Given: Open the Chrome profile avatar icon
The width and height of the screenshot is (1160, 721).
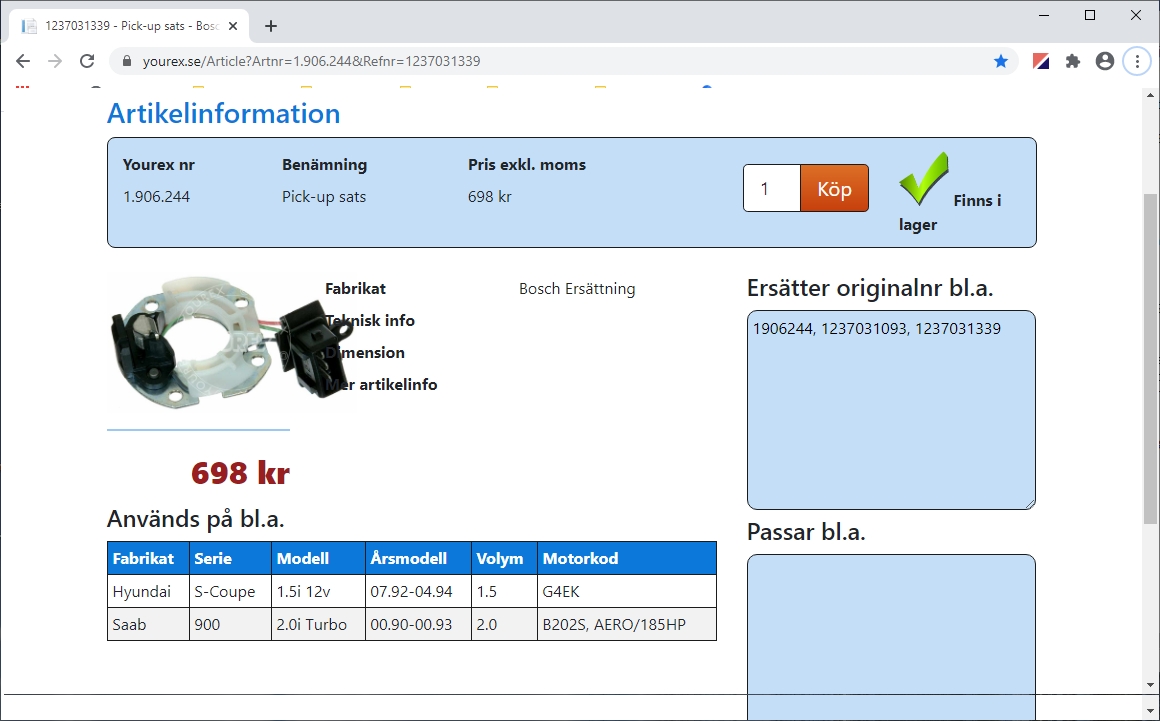Looking at the screenshot, I should coord(1105,61).
